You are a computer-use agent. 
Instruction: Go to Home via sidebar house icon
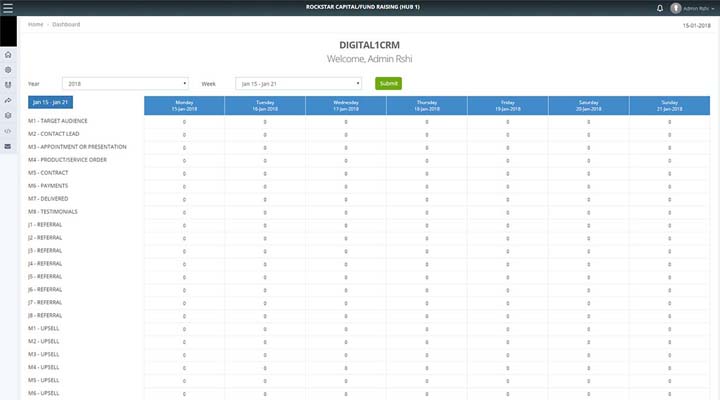tap(8, 55)
